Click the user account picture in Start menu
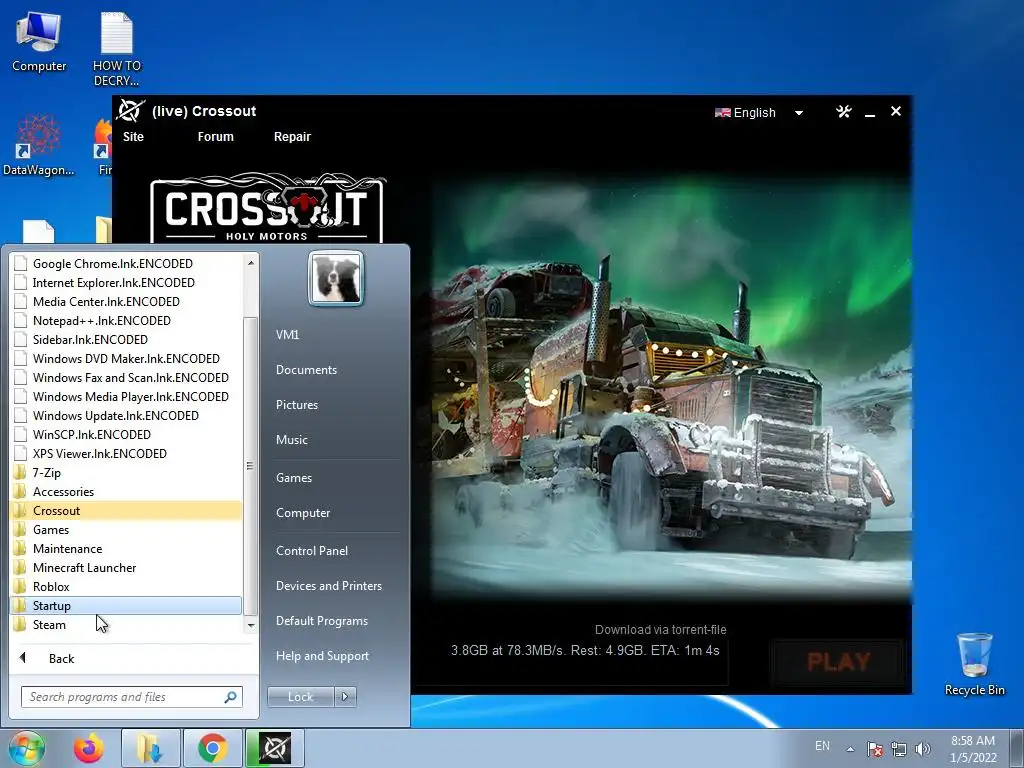 [x=336, y=278]
